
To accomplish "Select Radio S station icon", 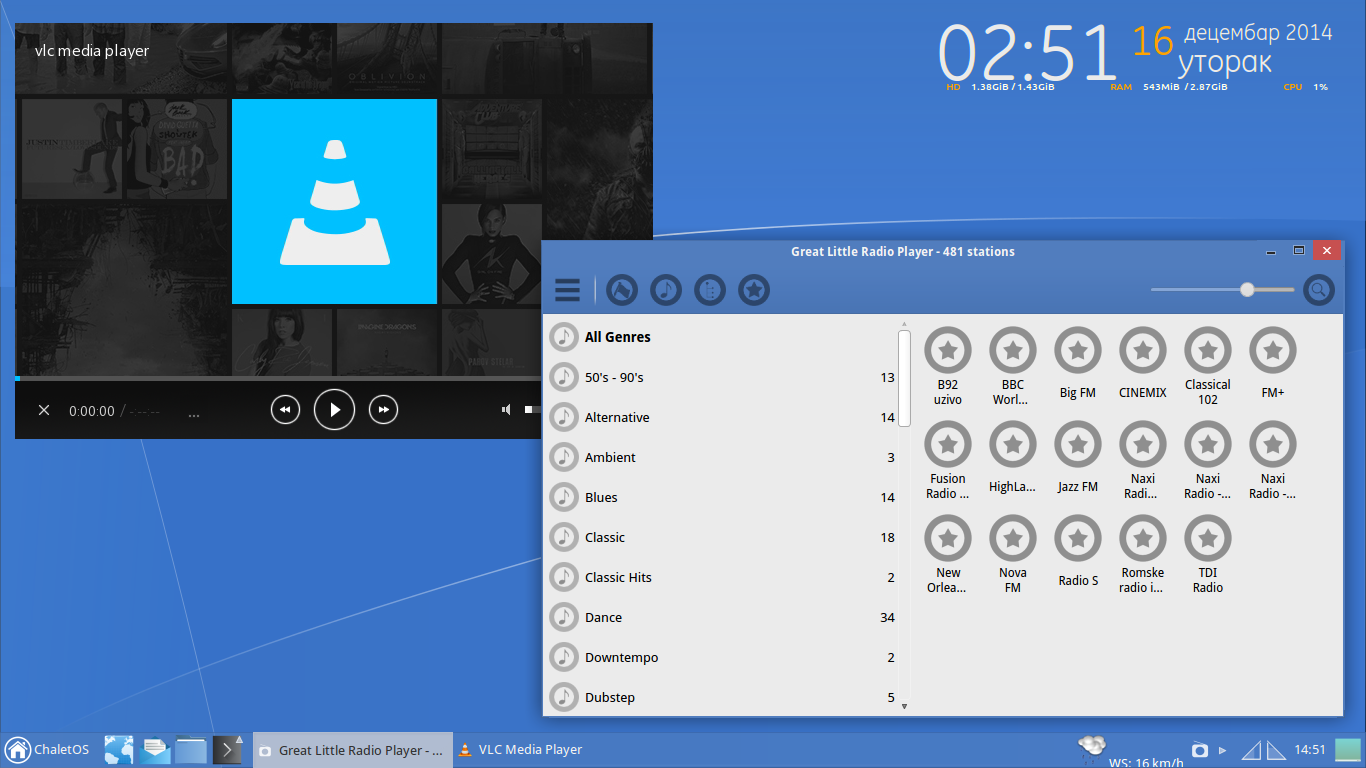I will 1078,538.
